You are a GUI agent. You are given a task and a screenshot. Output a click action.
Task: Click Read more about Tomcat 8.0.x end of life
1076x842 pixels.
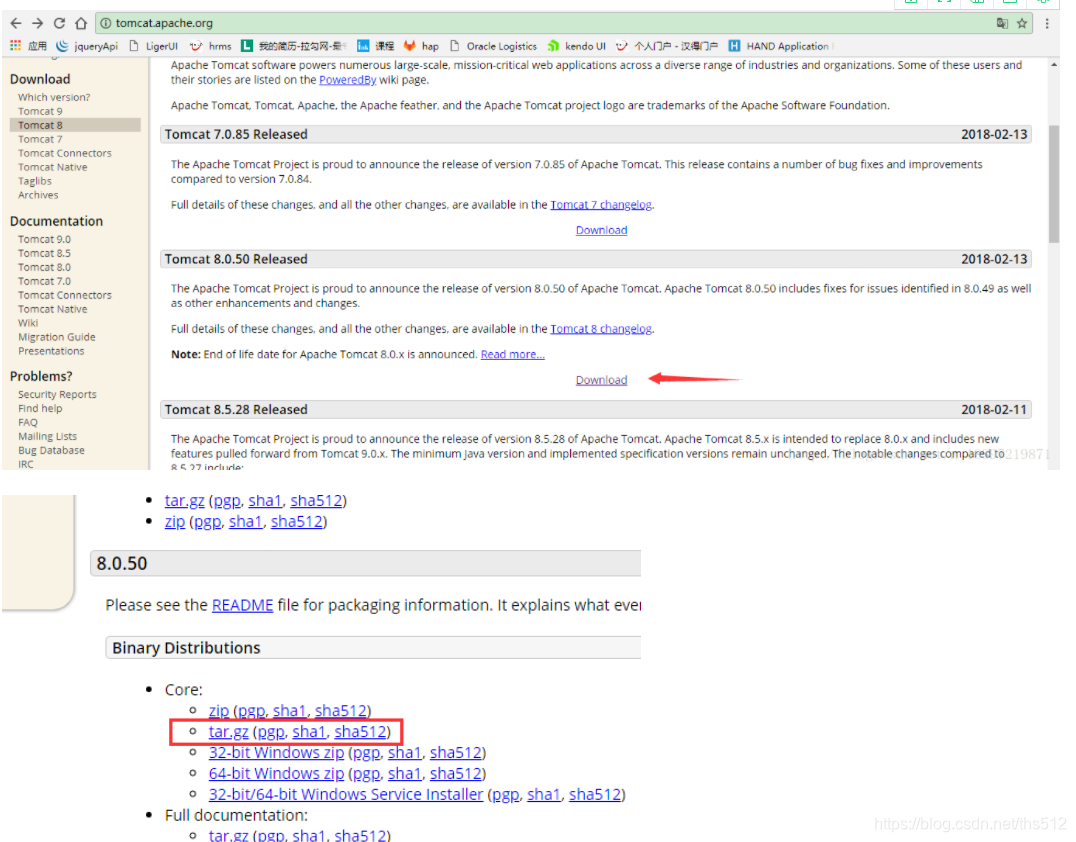[512, 353]
